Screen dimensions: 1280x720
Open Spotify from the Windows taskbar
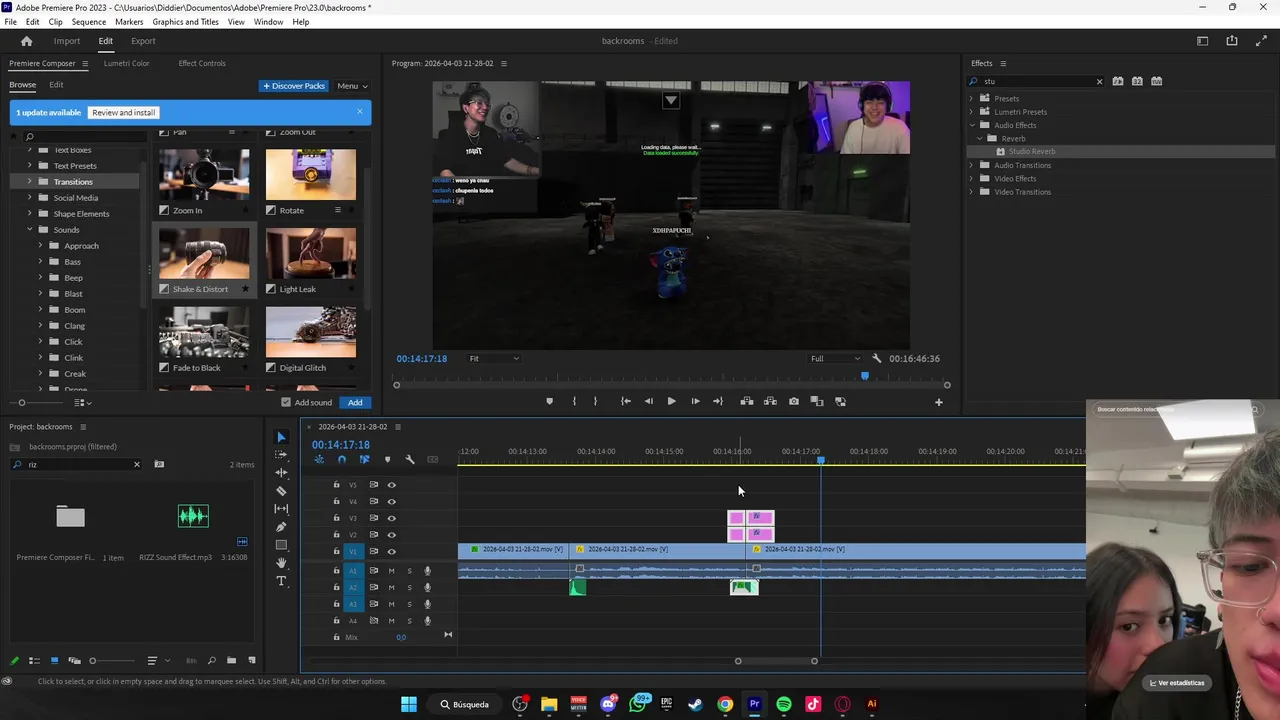click(784, 704)
